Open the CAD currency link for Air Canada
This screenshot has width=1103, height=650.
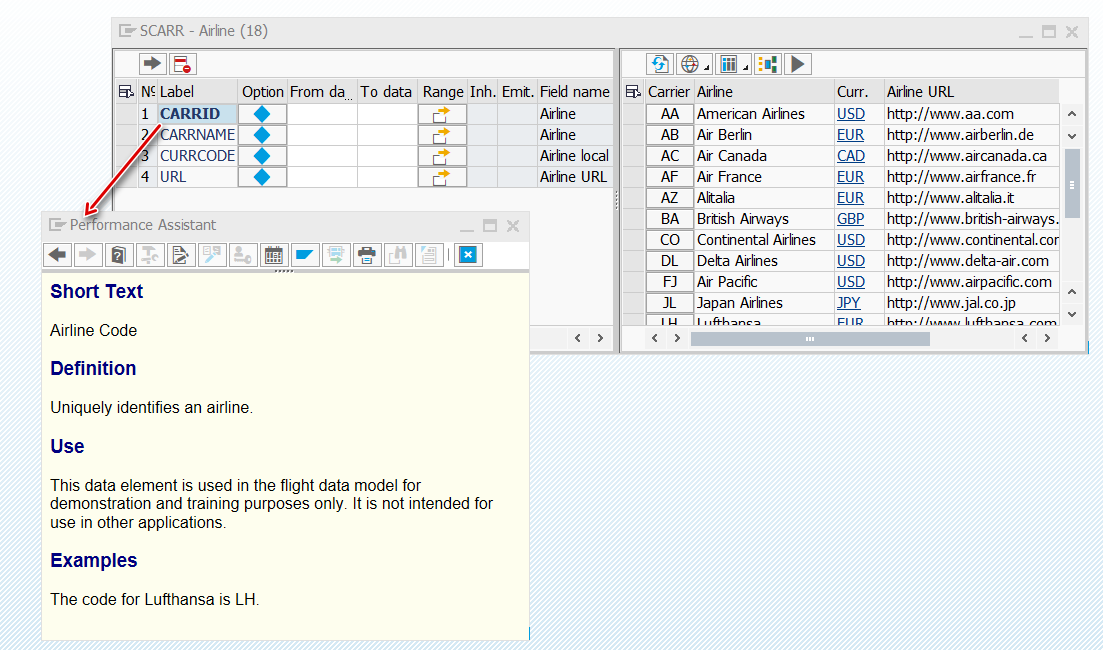[850, 156]
